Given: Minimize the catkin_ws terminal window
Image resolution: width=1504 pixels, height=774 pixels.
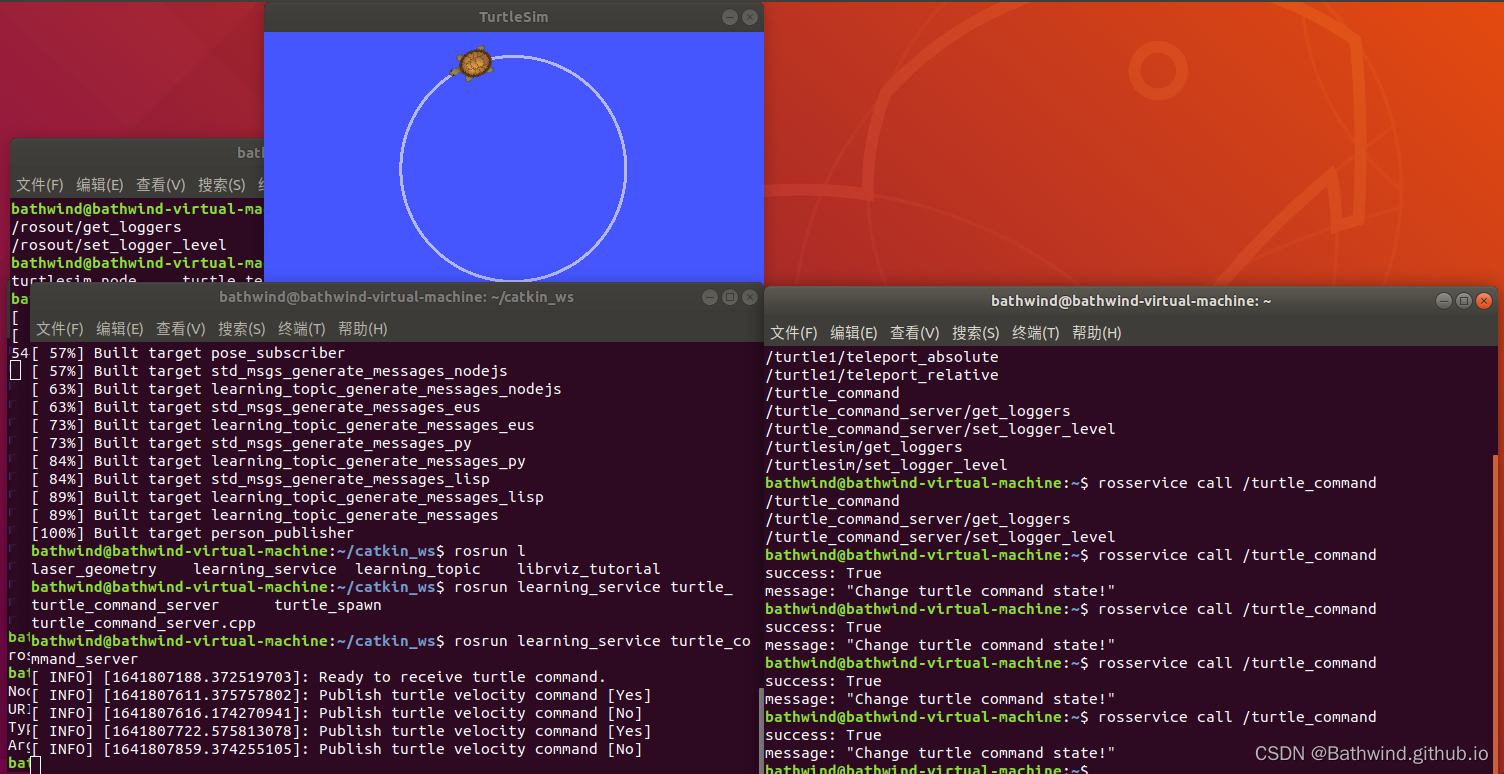Looking at the screenshot, I should [709, 297].
